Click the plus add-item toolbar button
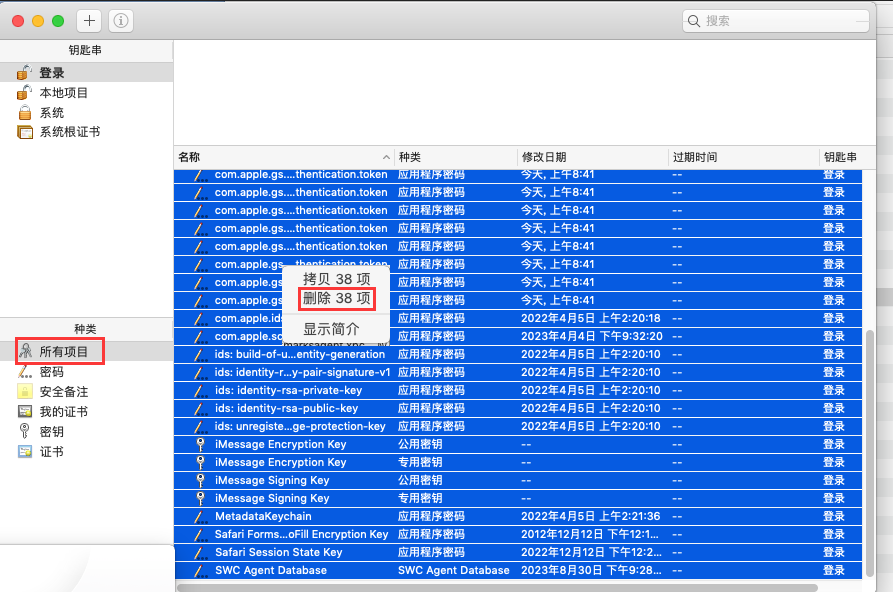The height and width of the screenshot is (592, 893). click(89, 21)
